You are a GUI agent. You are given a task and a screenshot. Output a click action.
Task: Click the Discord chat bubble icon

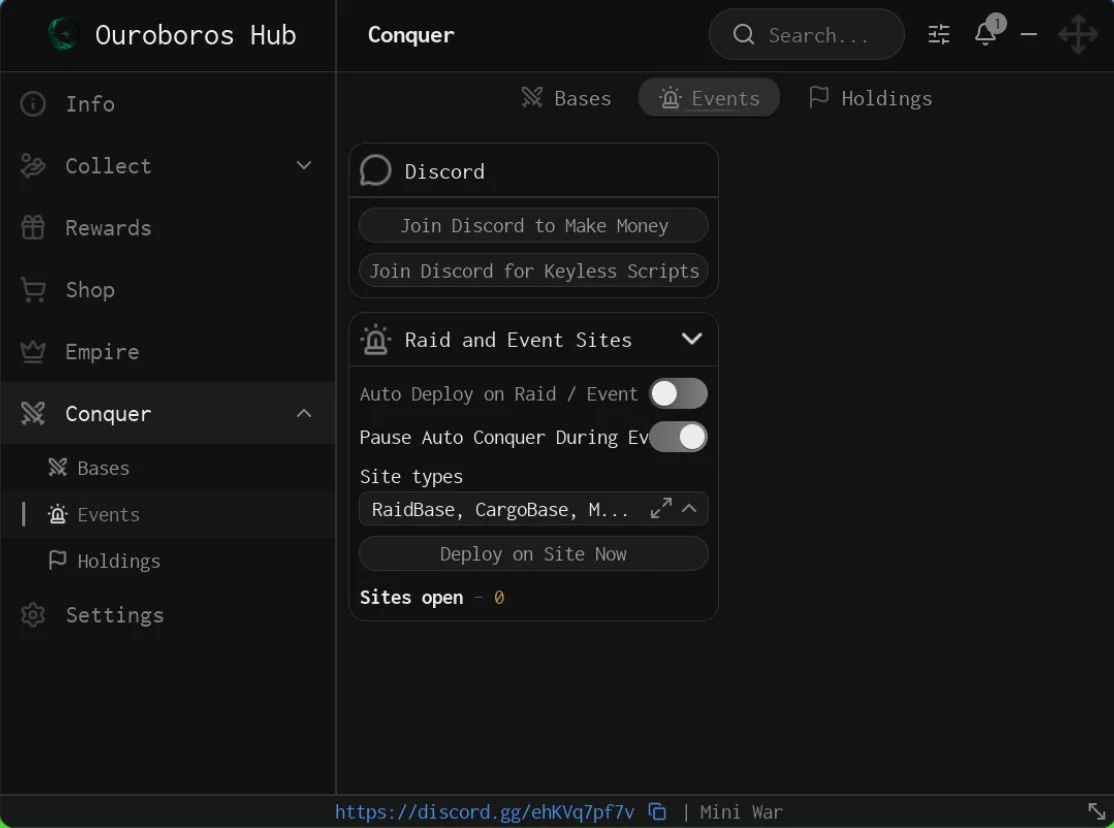click(375, 171)
